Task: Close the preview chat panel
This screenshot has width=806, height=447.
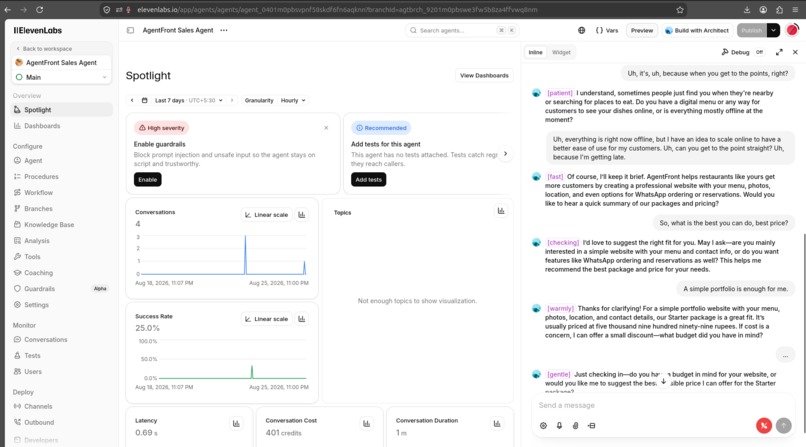Action: pyautogui.click(x=795, y=52)
